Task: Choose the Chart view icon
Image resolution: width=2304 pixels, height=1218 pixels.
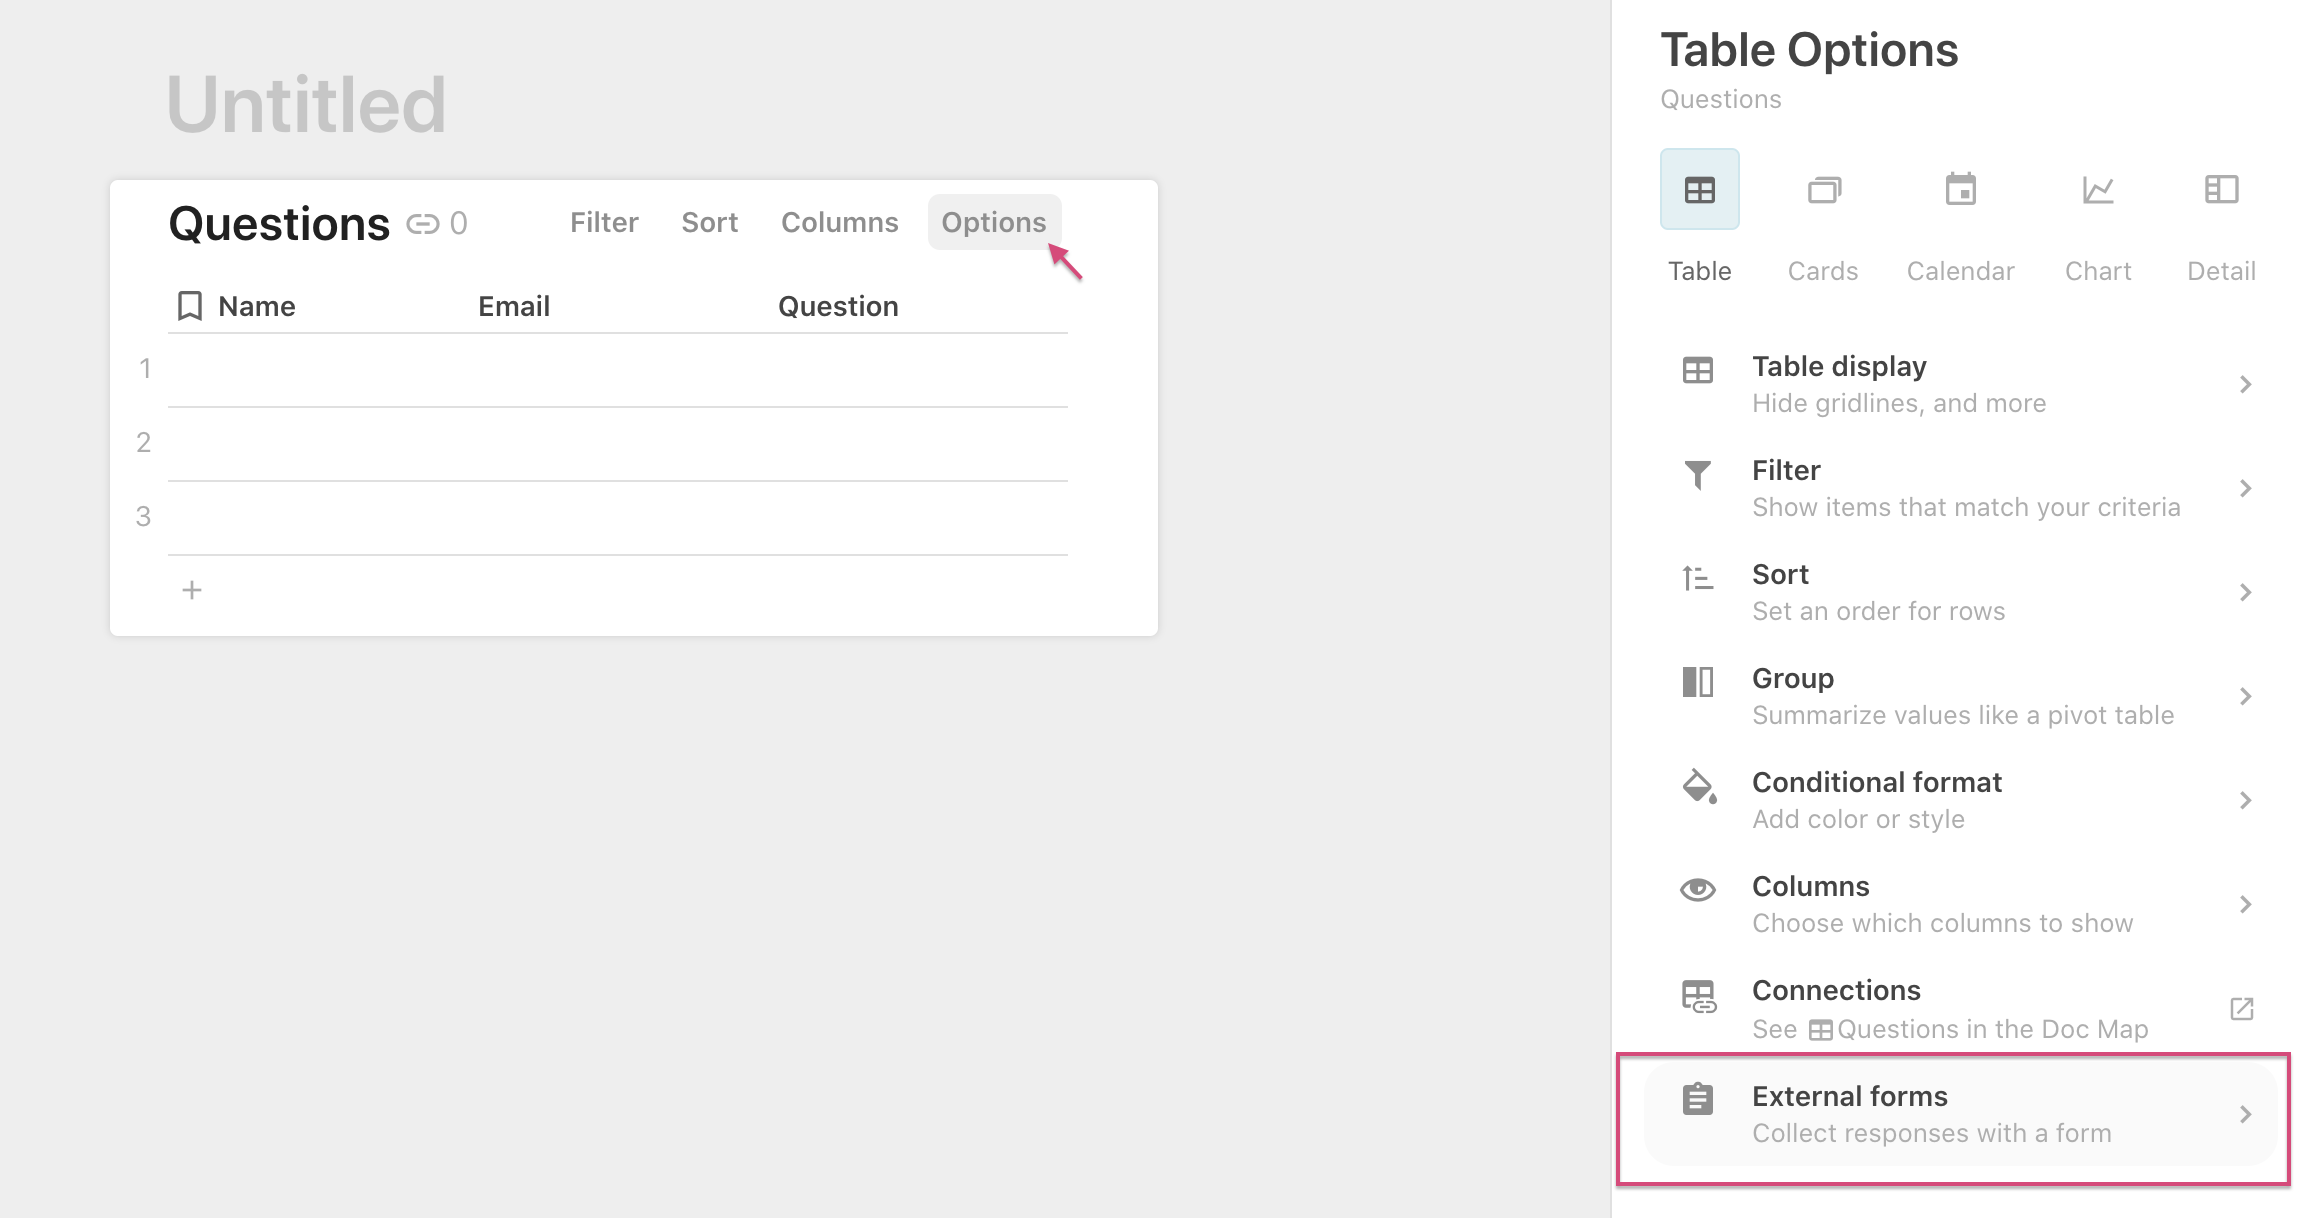Action: click(x=2098, y=190)
